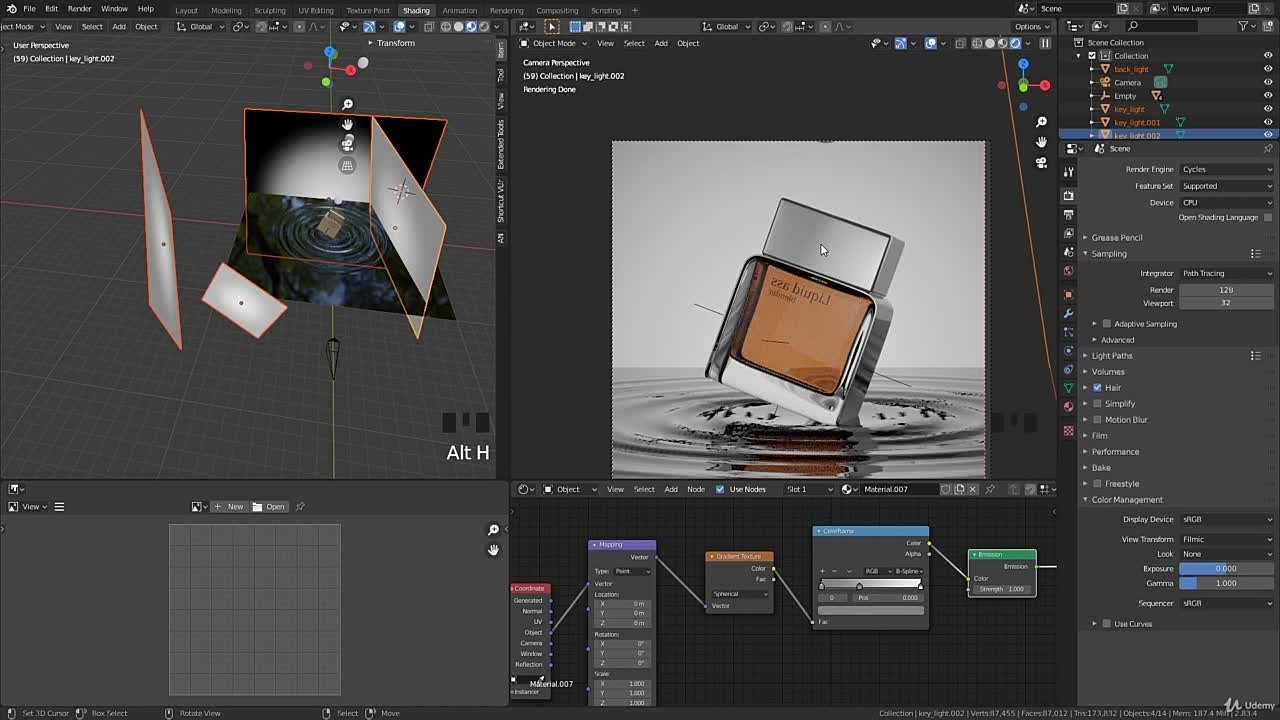The image size is (1280, 720).
Task: Click the Blender logo icon in the menu bar
Action: [11, 9]
